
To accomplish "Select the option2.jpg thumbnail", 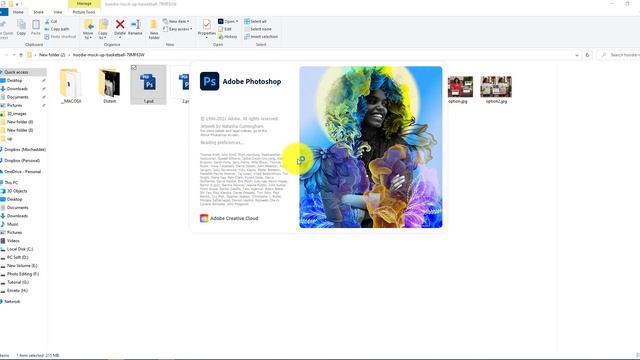I will click(496, 87).
